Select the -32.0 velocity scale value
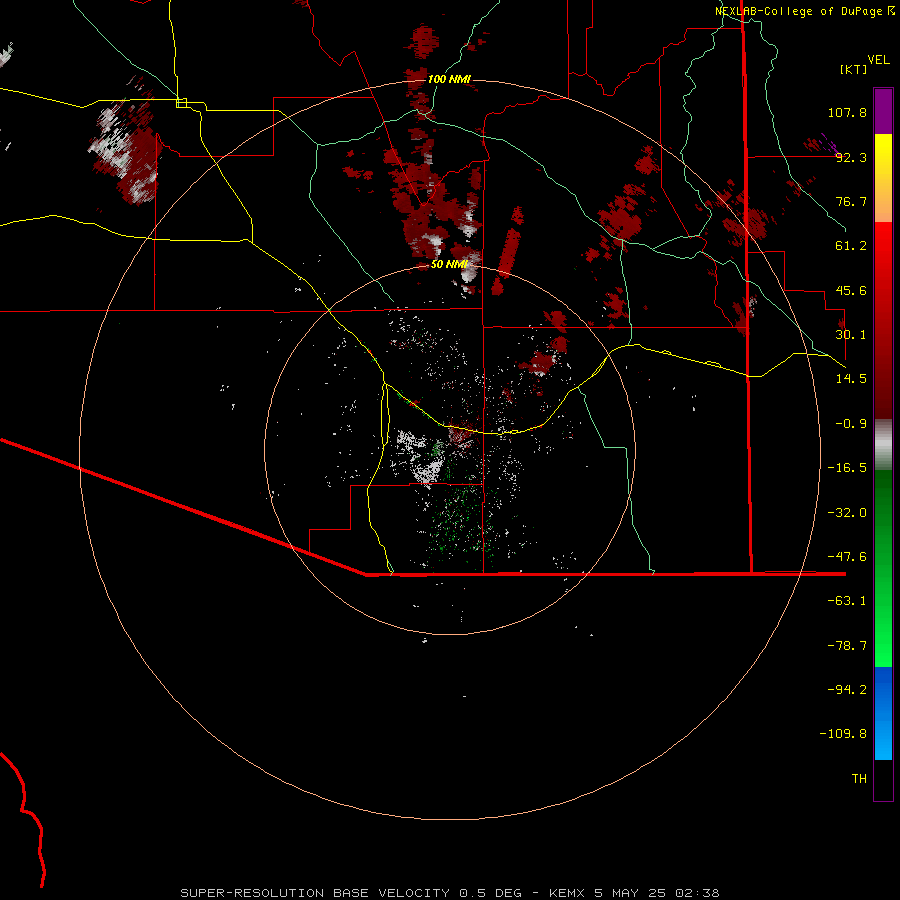The image size is (900, 900). pos(847,513)
